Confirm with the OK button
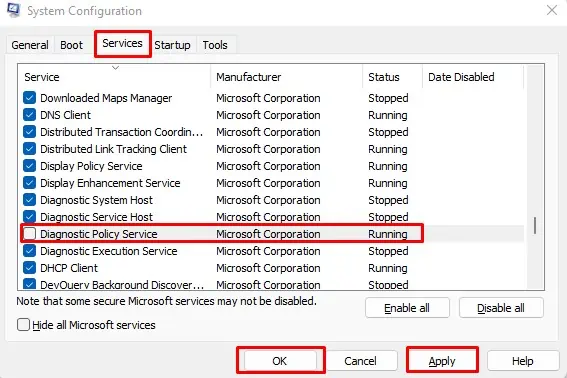Image resolution: width=567 pixels, height=378 pixels. click(x=280, y=361)
